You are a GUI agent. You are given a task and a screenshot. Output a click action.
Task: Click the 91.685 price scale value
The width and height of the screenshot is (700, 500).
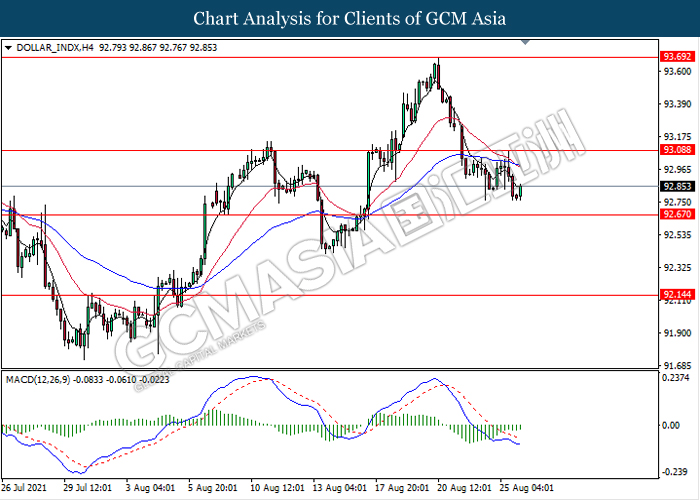click(677, 366)
